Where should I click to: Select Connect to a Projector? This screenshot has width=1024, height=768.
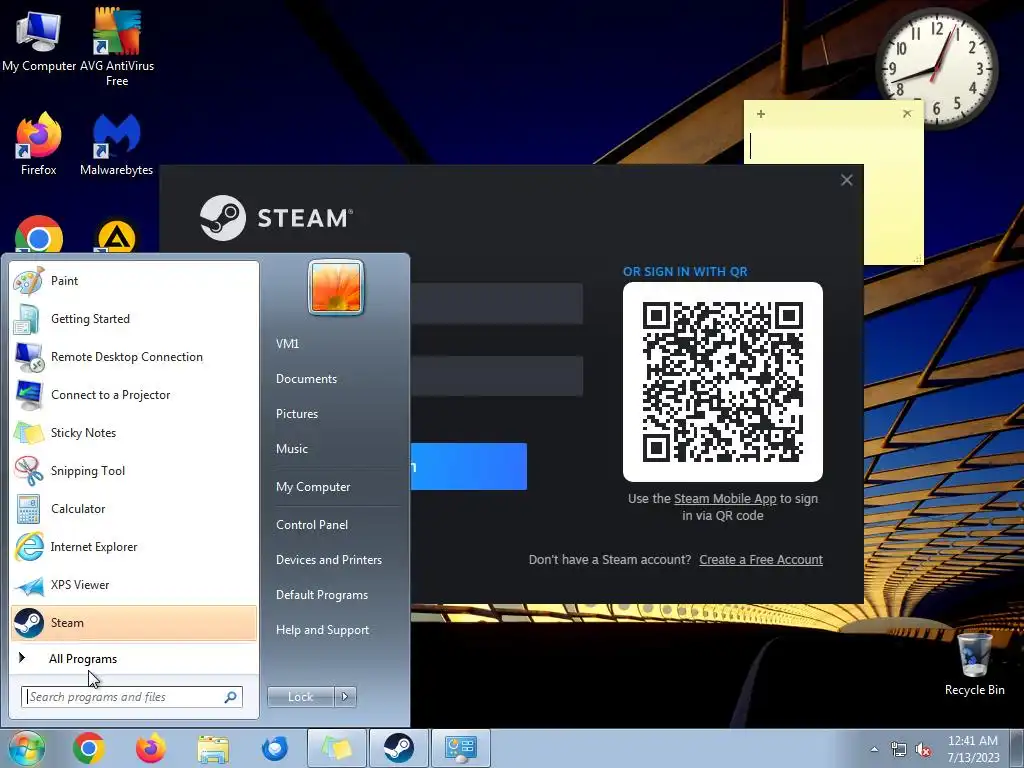pos(134,394)
